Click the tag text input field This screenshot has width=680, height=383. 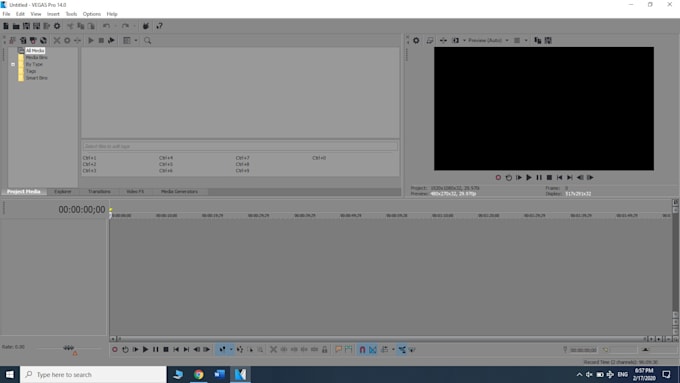click(240, 146)
